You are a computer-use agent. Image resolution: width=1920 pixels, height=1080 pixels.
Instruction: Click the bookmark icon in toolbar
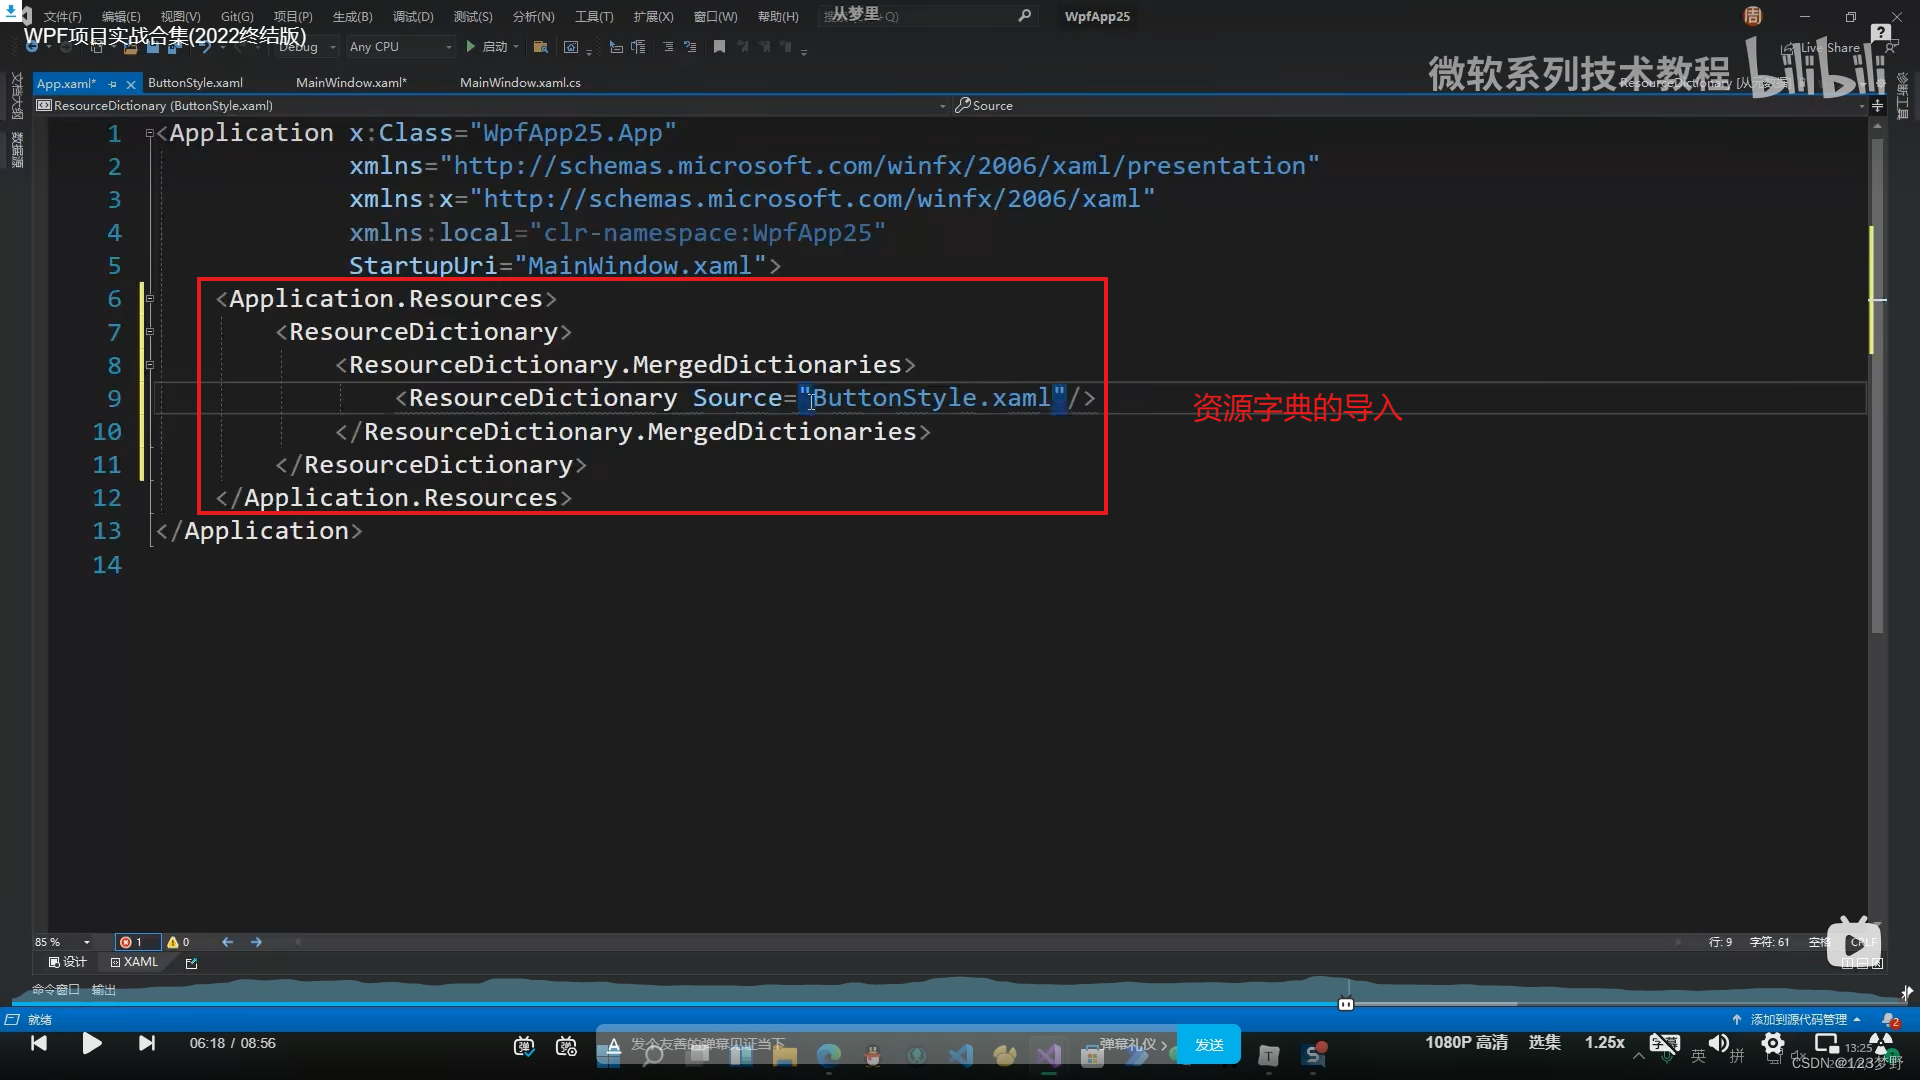[719, 47]
